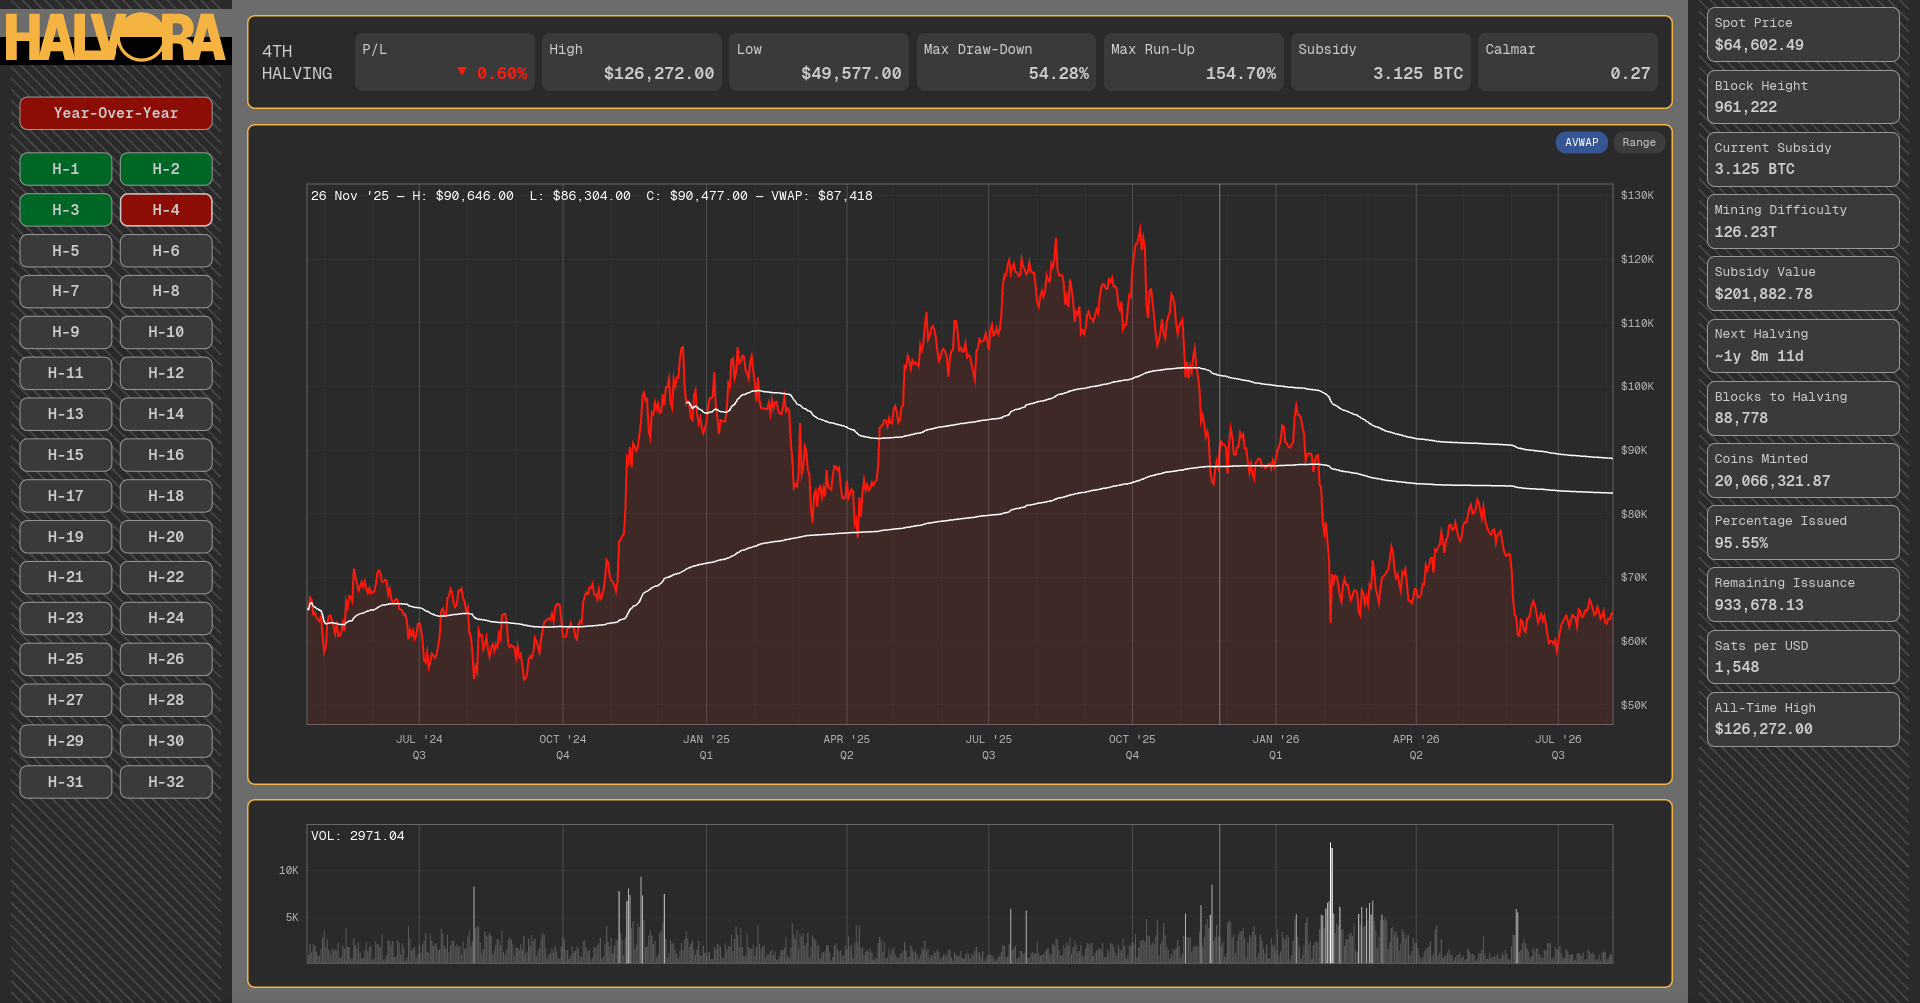Switch to the H-17 halving period
The image size is (1920, 1003).
tap(66, 496)
